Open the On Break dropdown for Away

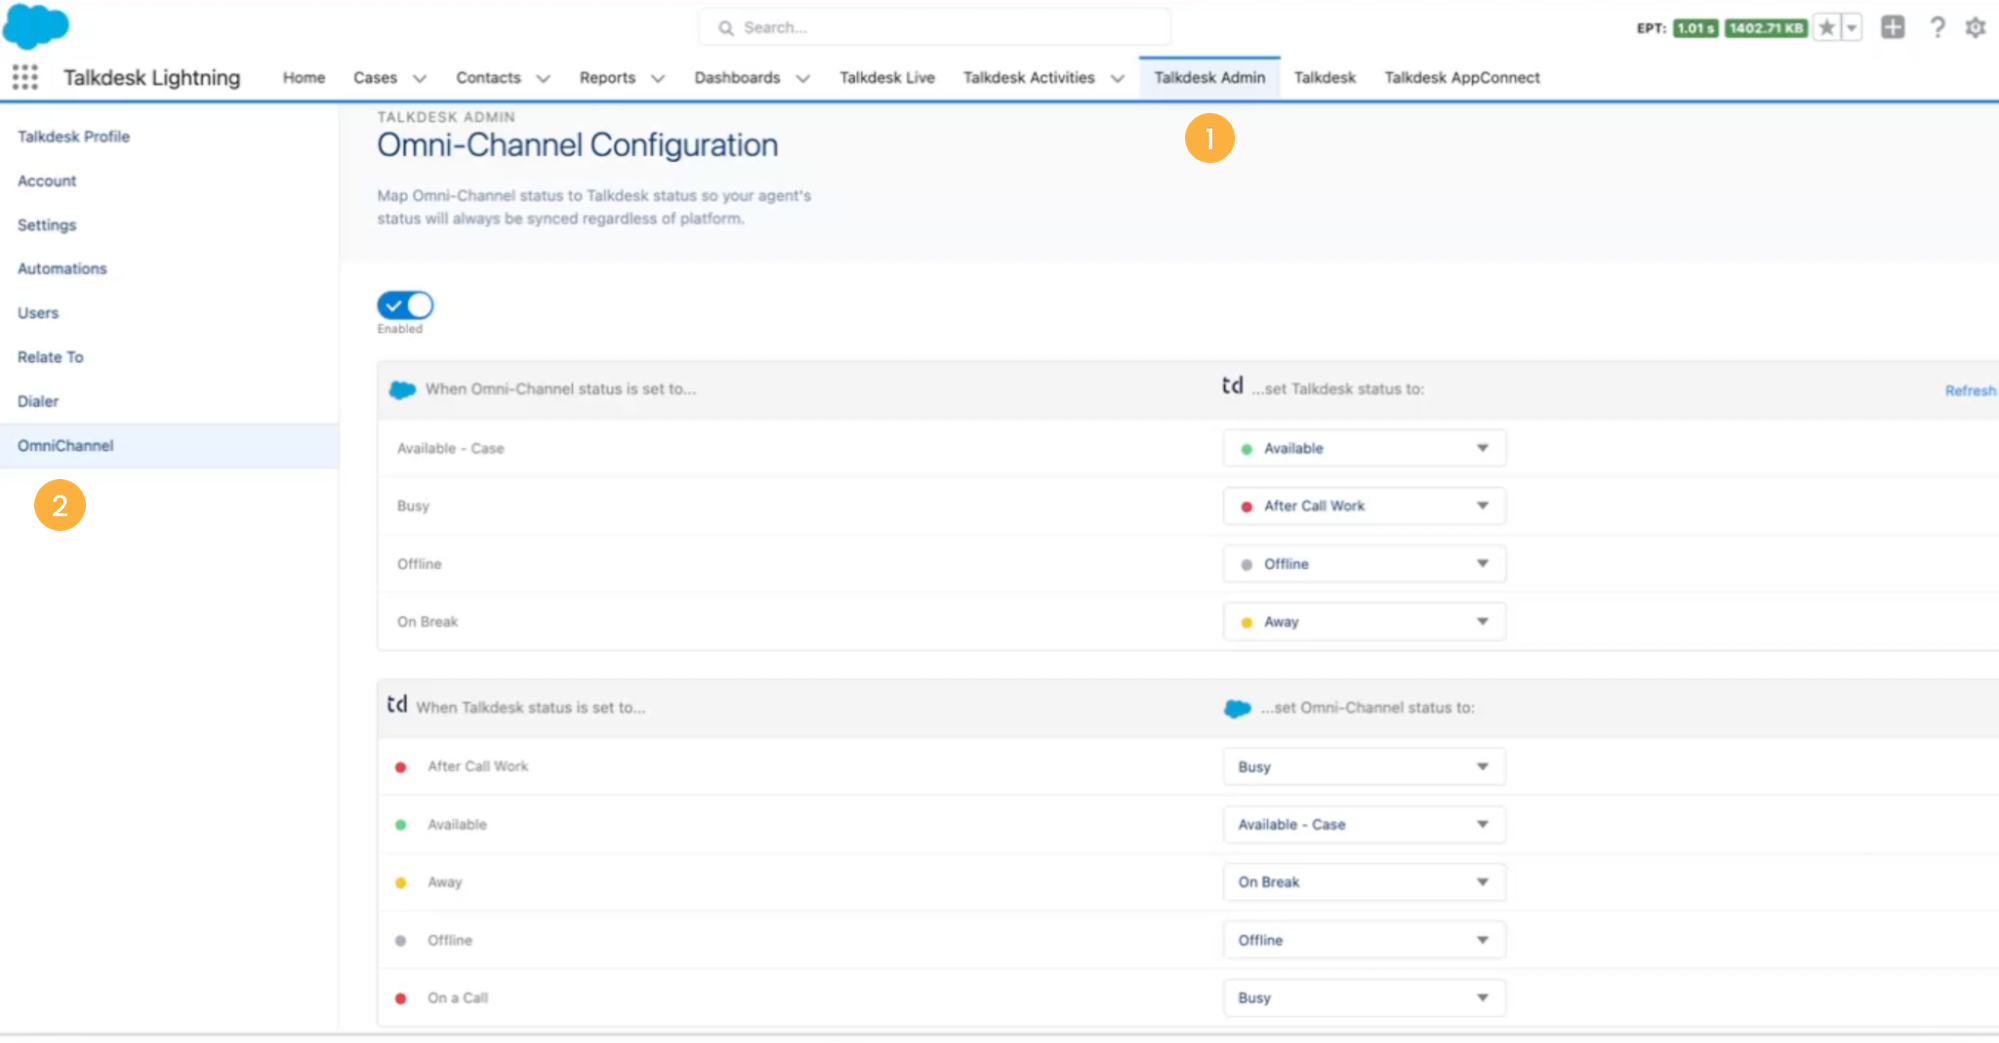click(x=1364, y=882)
